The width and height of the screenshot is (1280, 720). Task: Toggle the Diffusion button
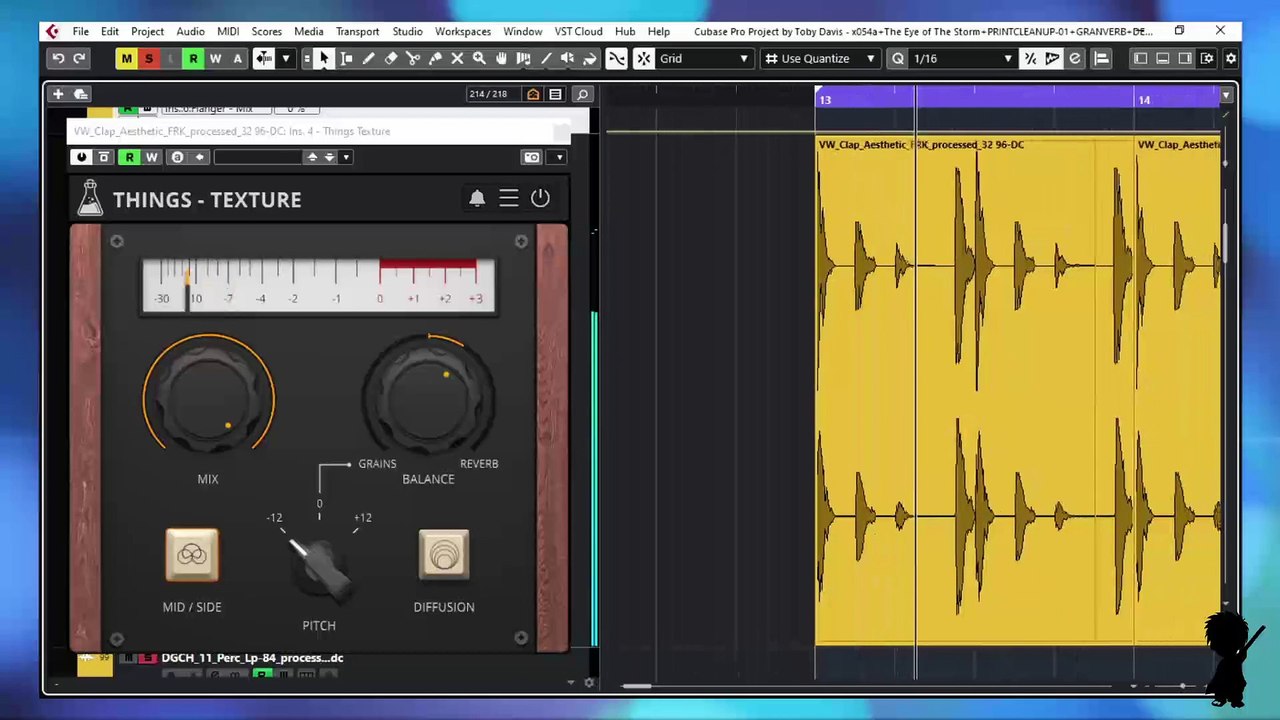tap(444, 555)
